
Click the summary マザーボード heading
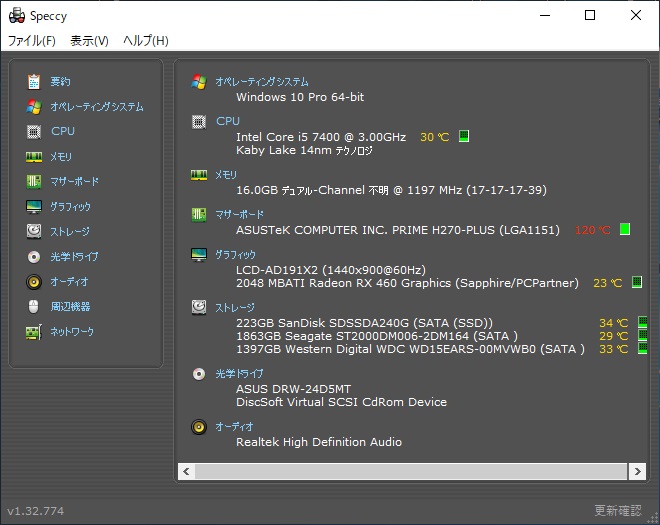[x=240, y=215]
